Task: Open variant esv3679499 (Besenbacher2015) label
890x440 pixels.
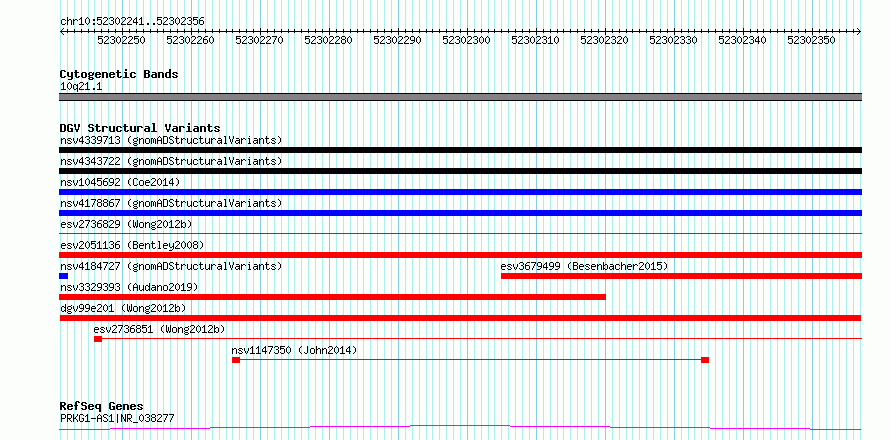Action: (584, 266)
